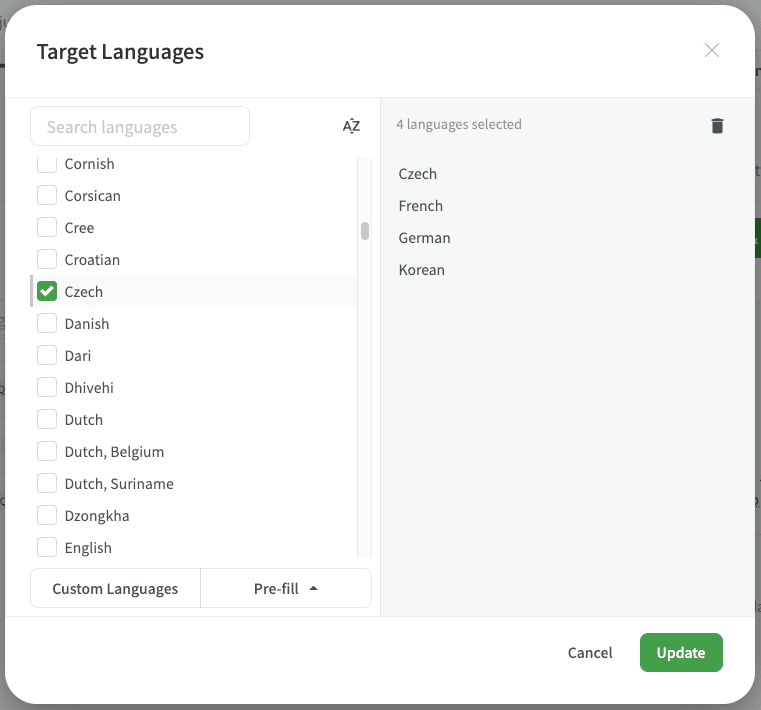This screenshot has height=710, width=761.
Task: Check the Dutch, Belgium checkbox
Action: (x=47, y=452)
